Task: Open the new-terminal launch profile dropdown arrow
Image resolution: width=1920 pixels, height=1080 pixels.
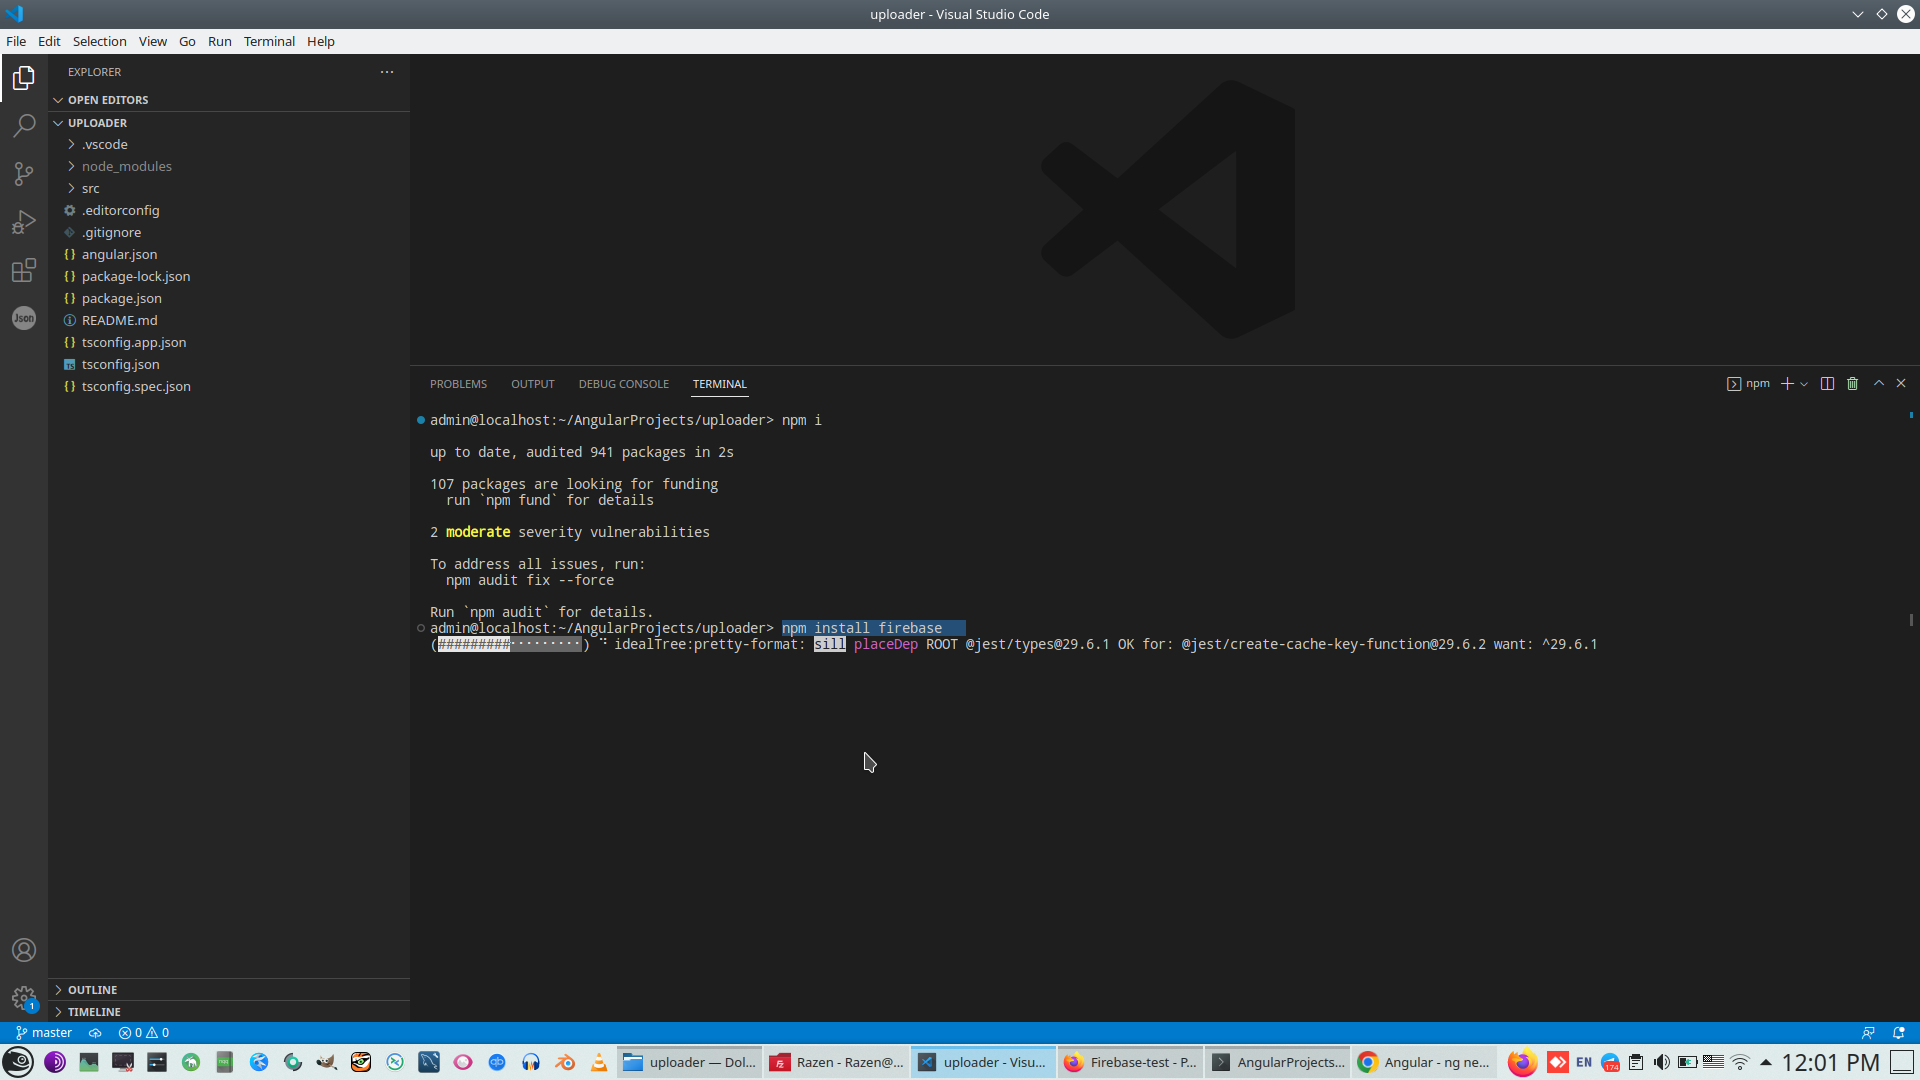Action: 1804,384
